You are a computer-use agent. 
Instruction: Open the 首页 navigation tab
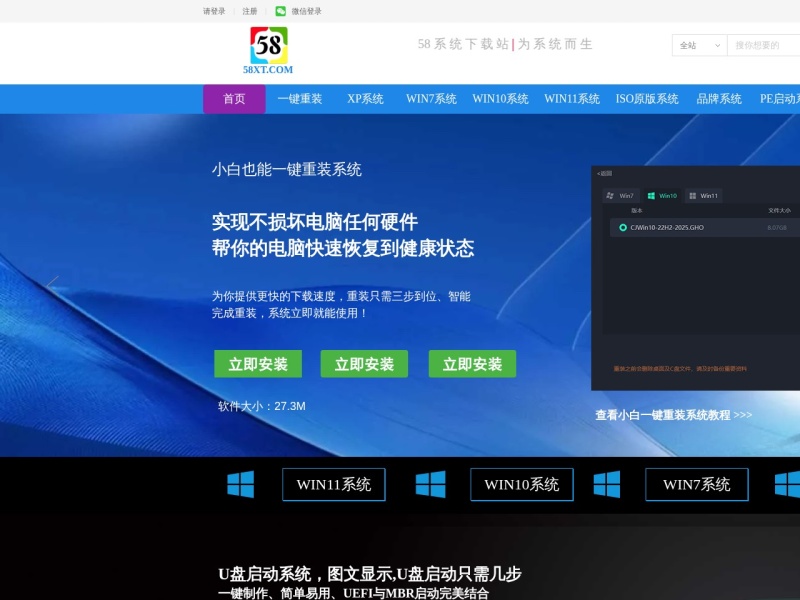(234, 99)
